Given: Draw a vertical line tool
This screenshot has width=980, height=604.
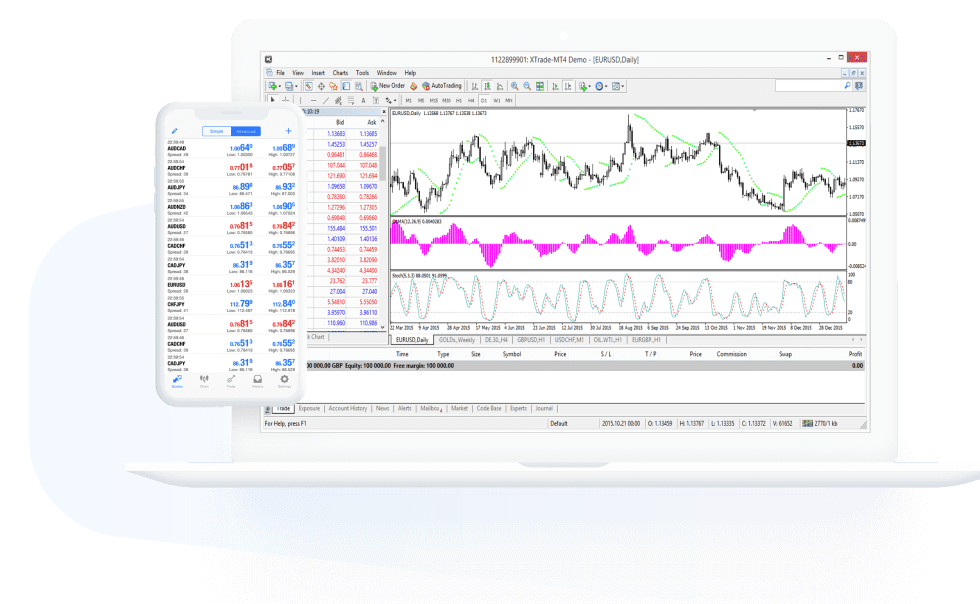Looking at the screenshot, I should pos(301,100).
